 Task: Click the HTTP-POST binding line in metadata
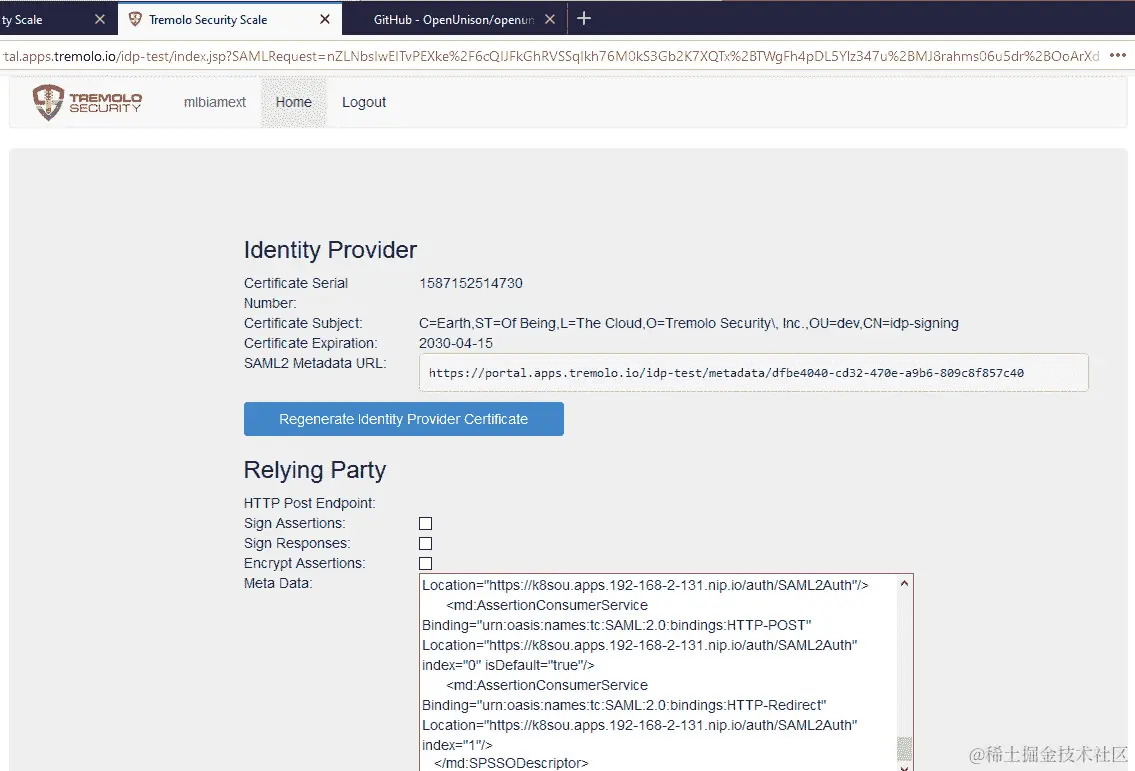point(617,625)
